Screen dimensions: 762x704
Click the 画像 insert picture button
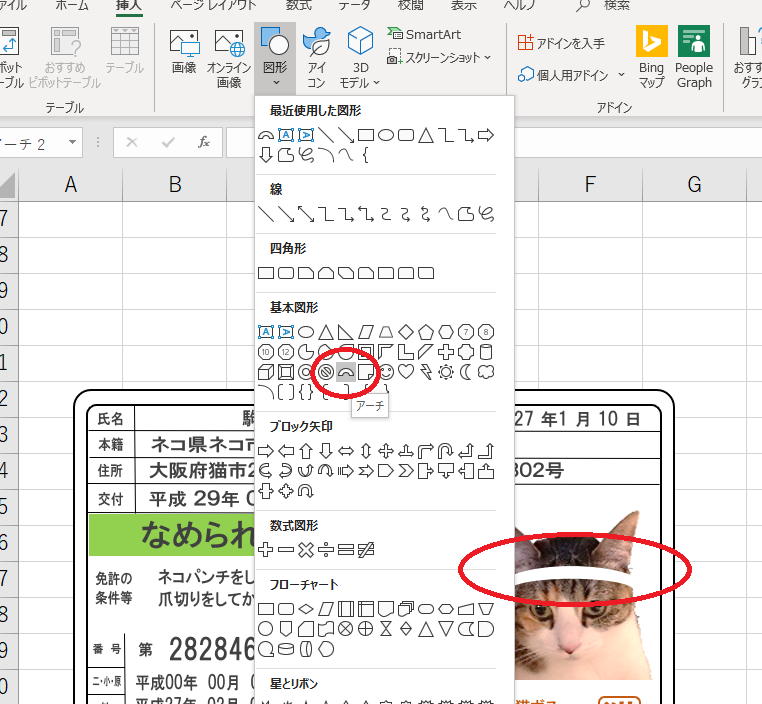pos(184,52)
